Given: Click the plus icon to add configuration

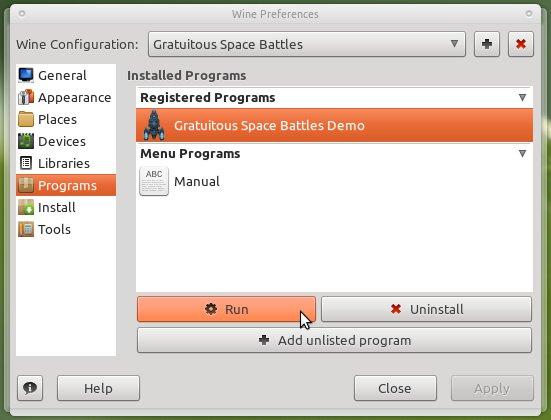Looking at the screenshot, I should click(487, 44).
